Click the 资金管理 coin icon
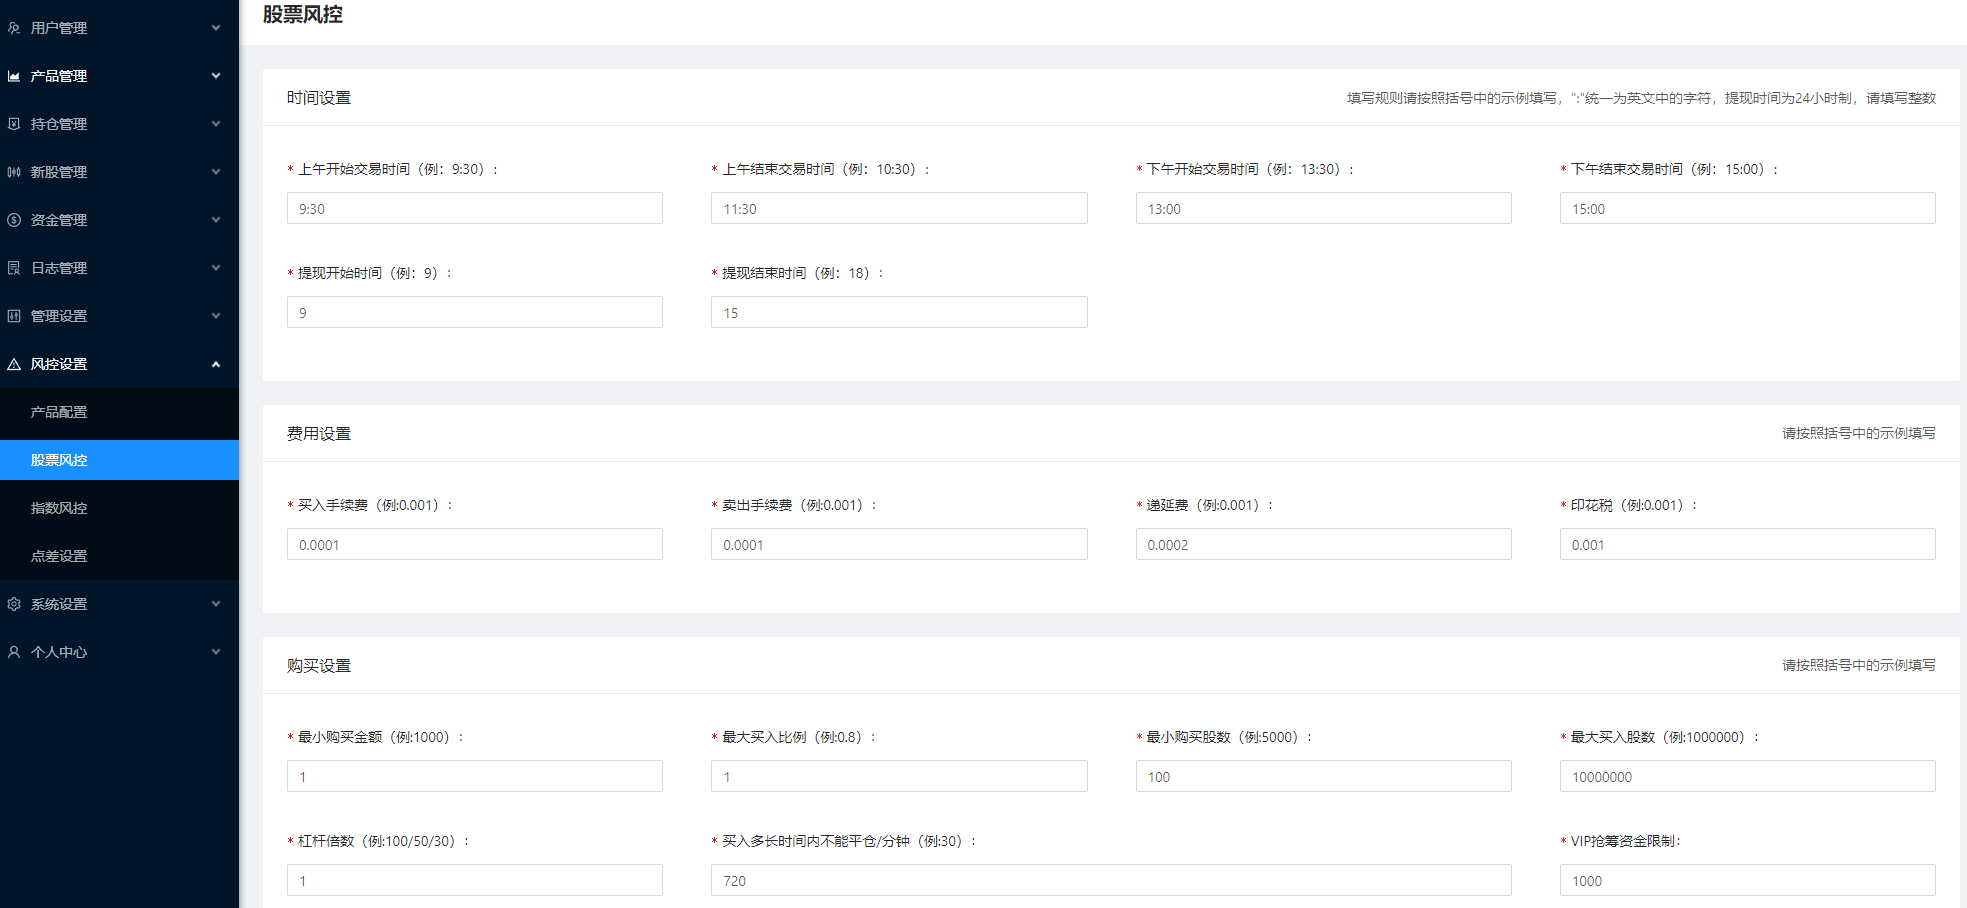 click(x=14, y=220)
